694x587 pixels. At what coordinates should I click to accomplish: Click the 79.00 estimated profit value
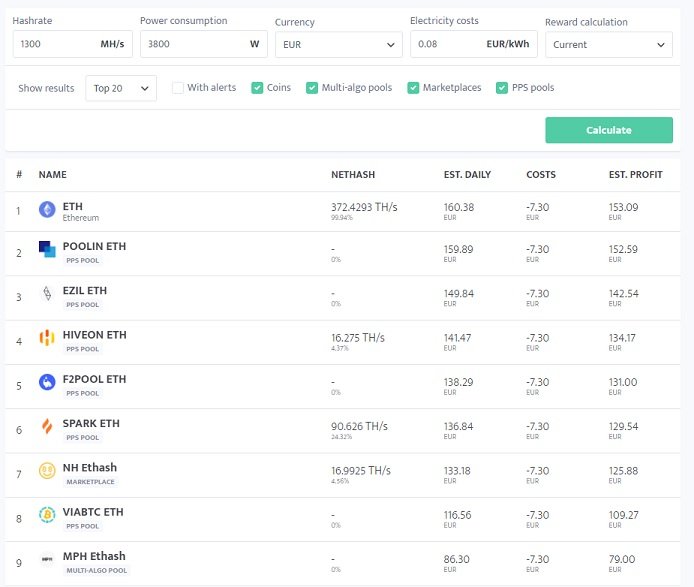pos(621,559)
